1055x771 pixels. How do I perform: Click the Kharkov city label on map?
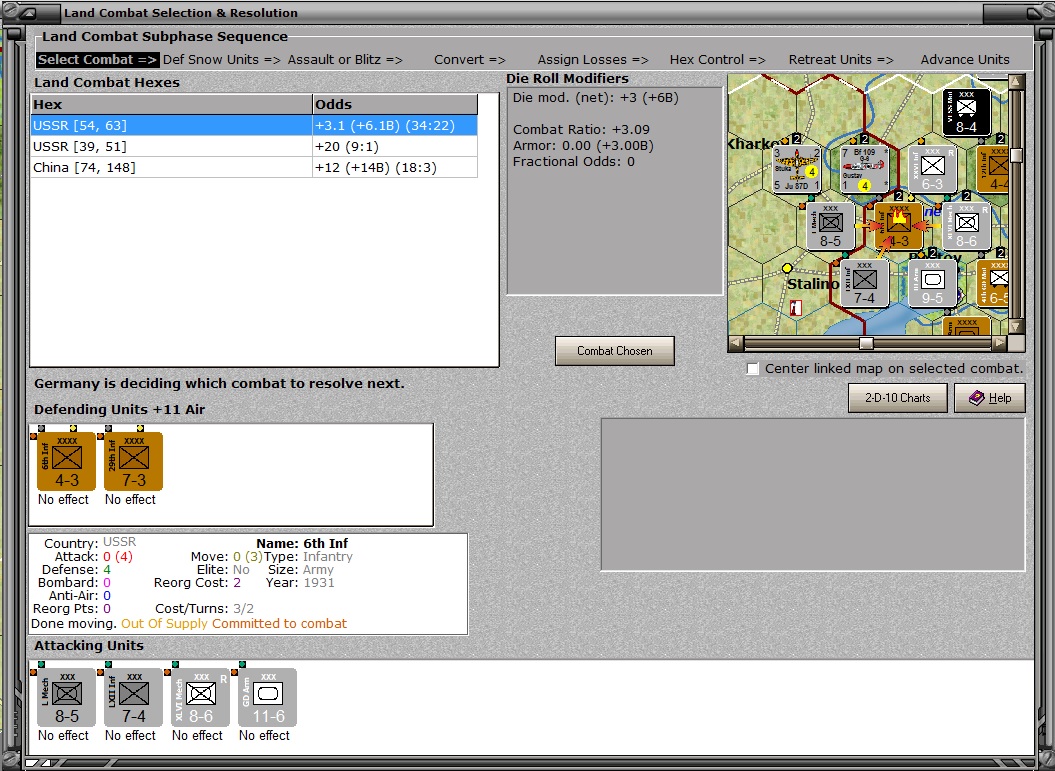(754, 144)
